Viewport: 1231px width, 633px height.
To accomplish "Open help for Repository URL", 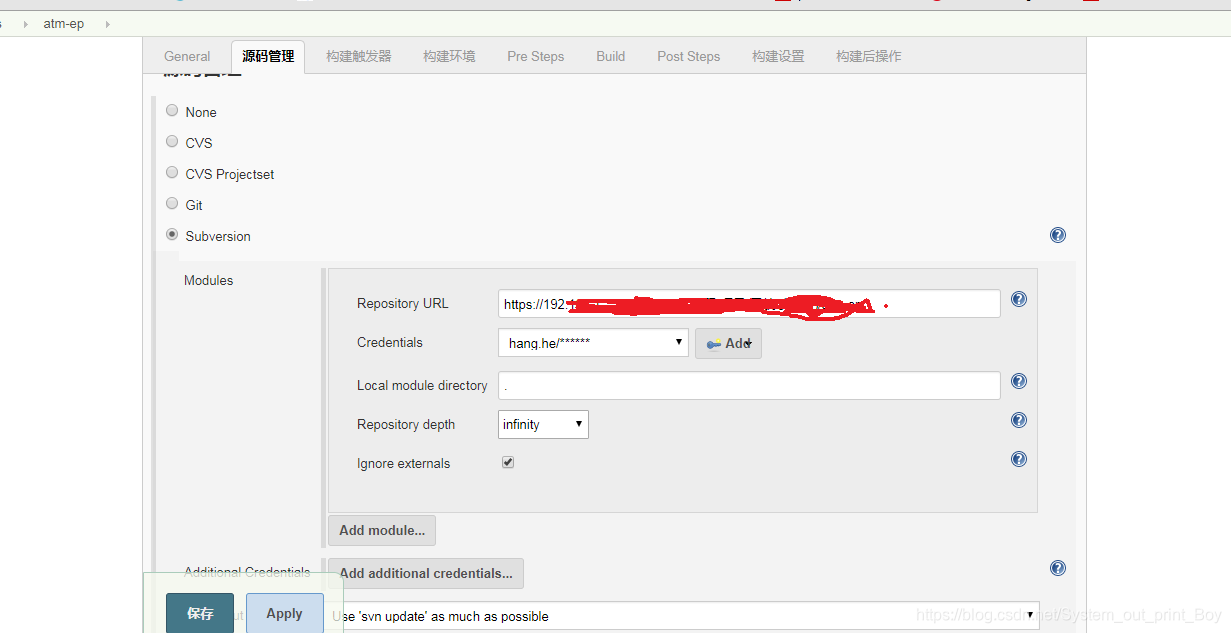I will (x=1019, y=299).
